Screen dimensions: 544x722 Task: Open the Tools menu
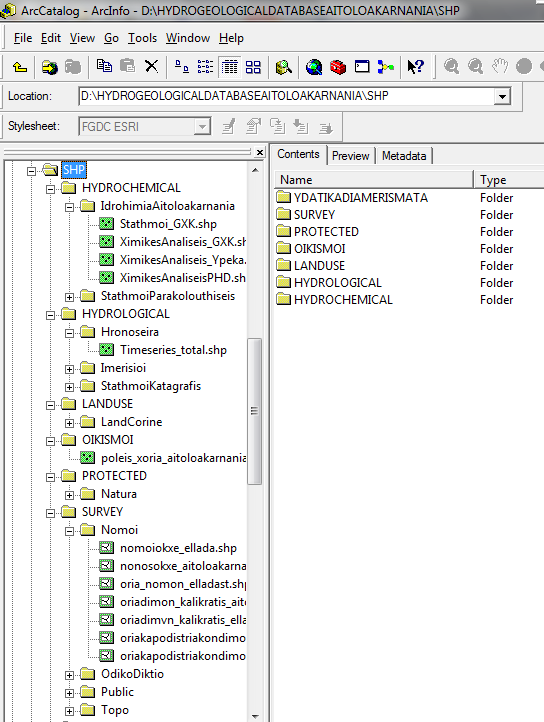coord(142,38)
